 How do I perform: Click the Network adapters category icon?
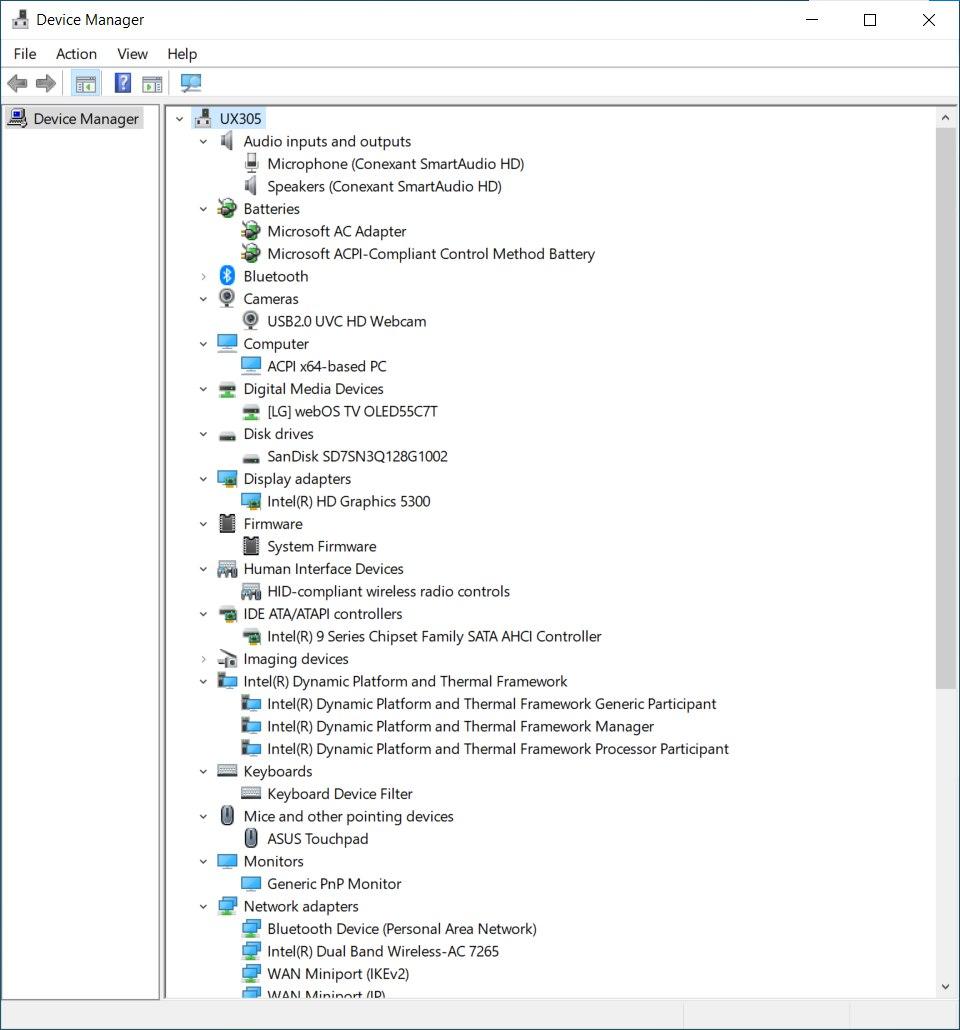point(227,906)
